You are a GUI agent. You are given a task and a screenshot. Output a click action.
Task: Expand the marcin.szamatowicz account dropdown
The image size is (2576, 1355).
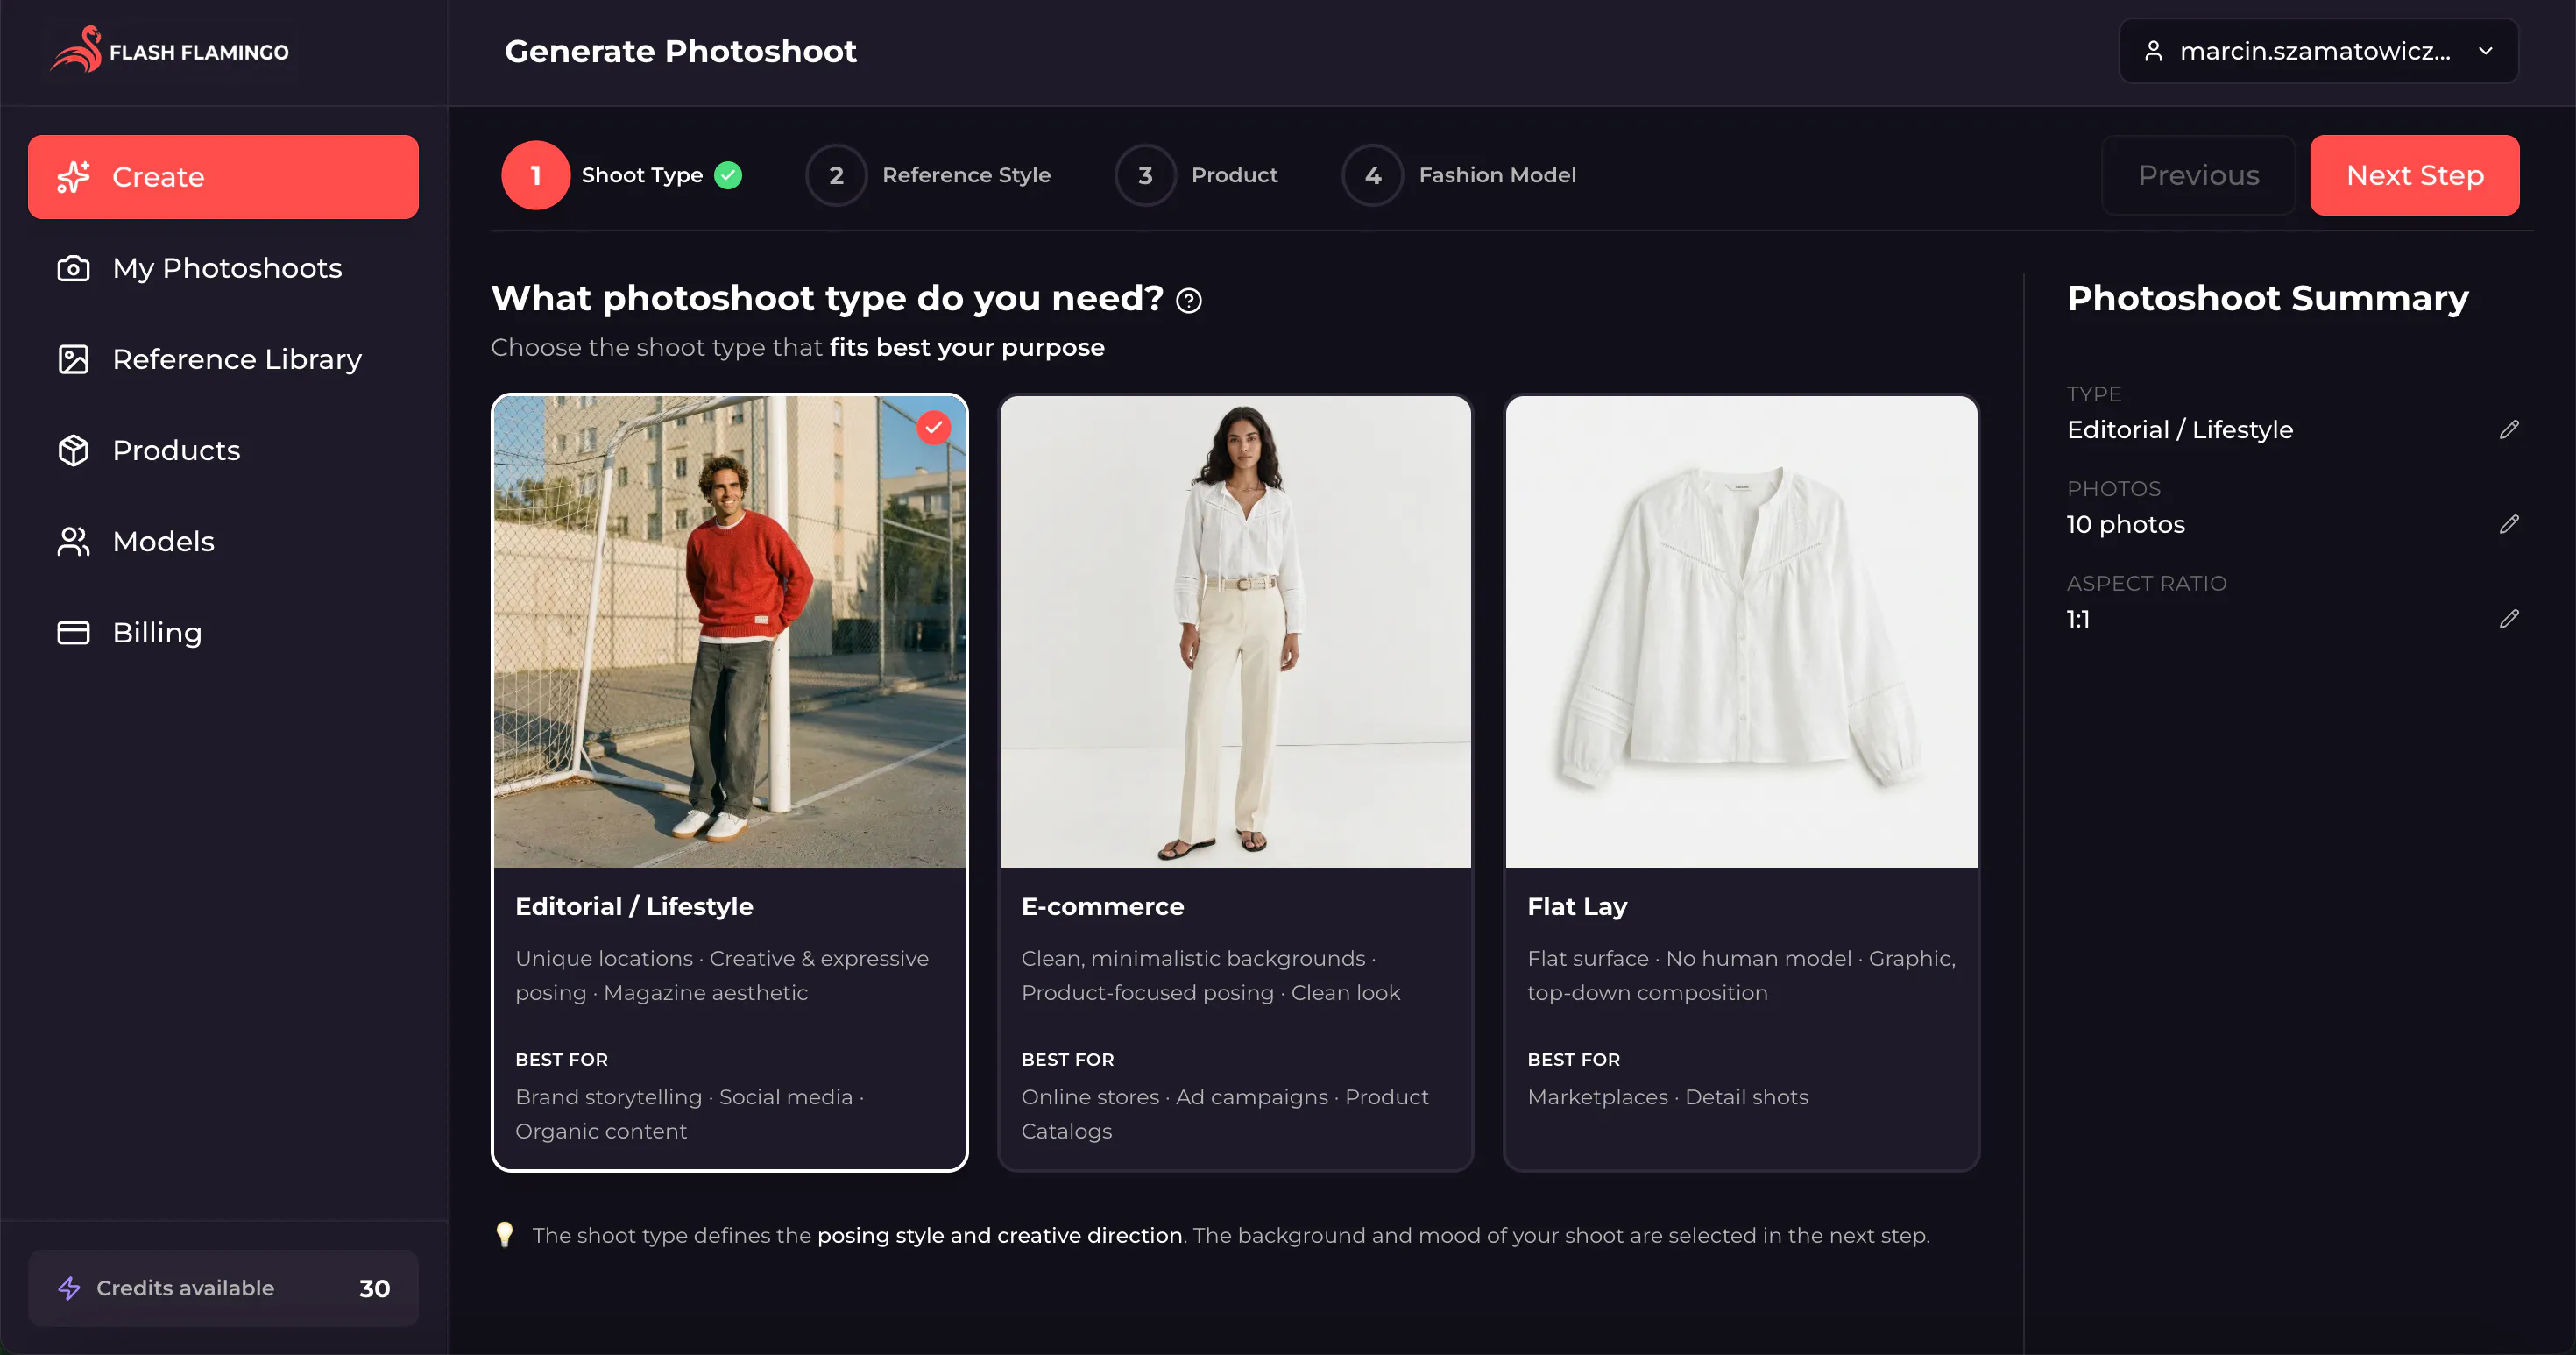point(2318,51)
